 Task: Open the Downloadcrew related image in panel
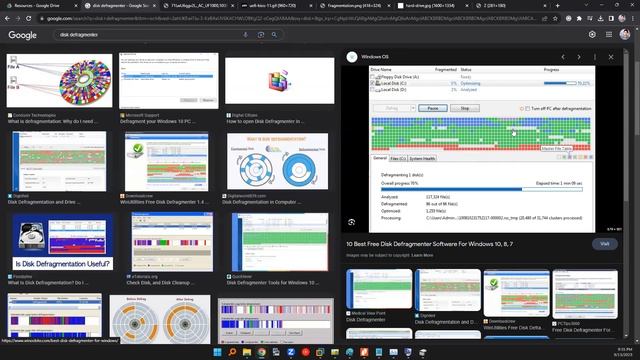click(517, 293)
